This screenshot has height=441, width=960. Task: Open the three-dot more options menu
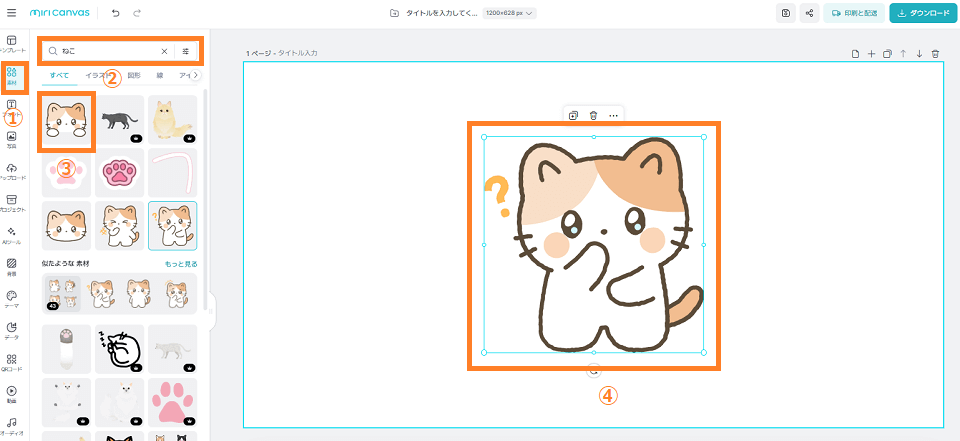tap(613, 116)
